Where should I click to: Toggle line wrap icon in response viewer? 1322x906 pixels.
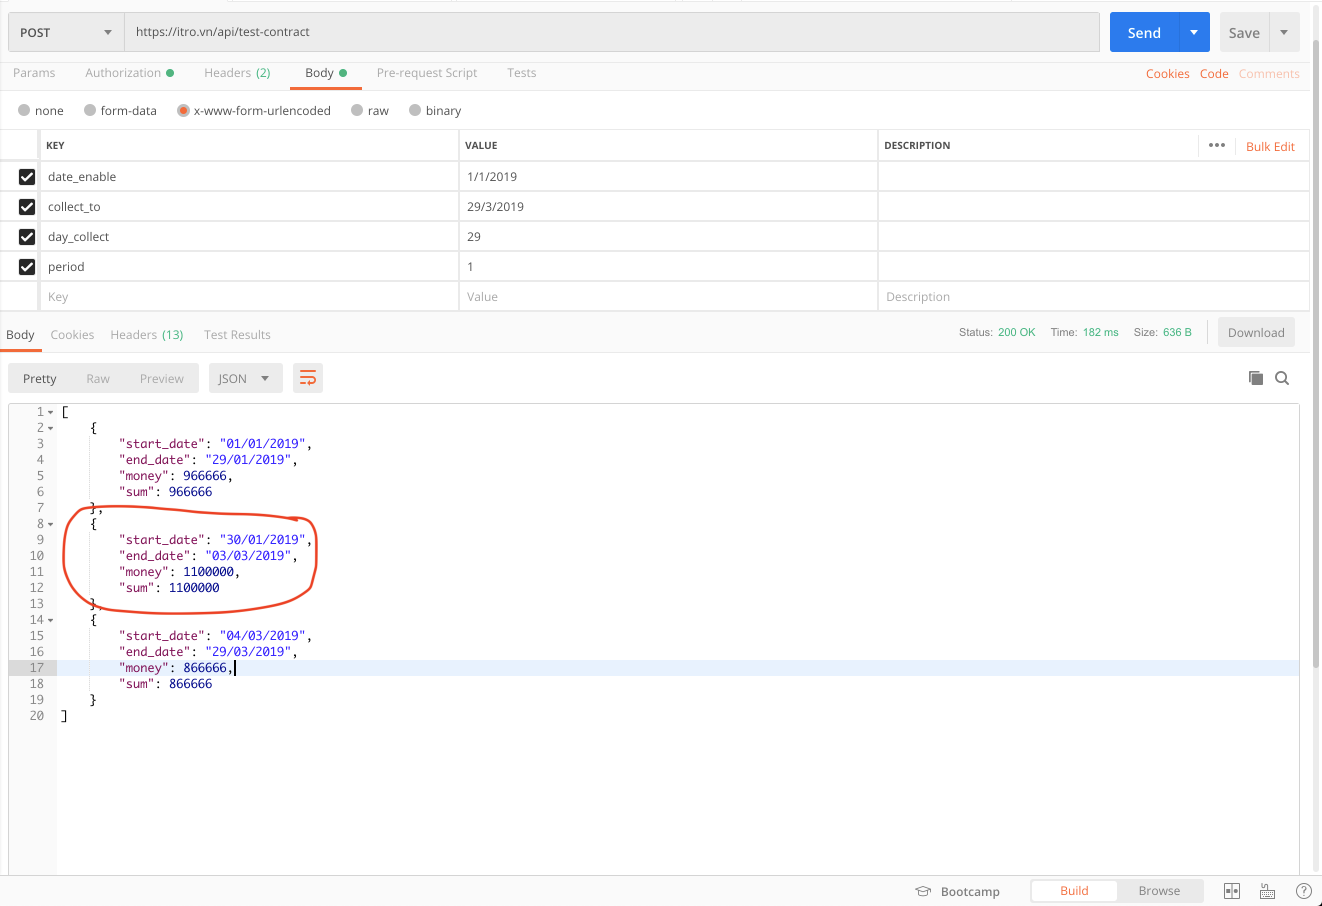coord(308,378)
